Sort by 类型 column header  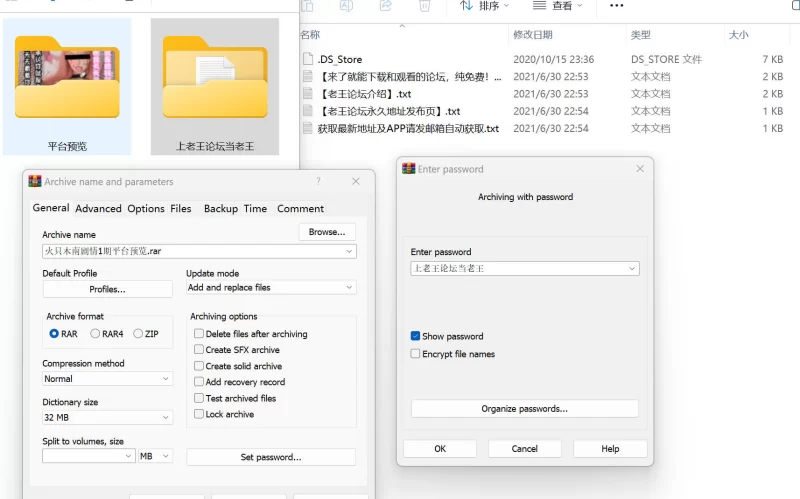point(640,35)
